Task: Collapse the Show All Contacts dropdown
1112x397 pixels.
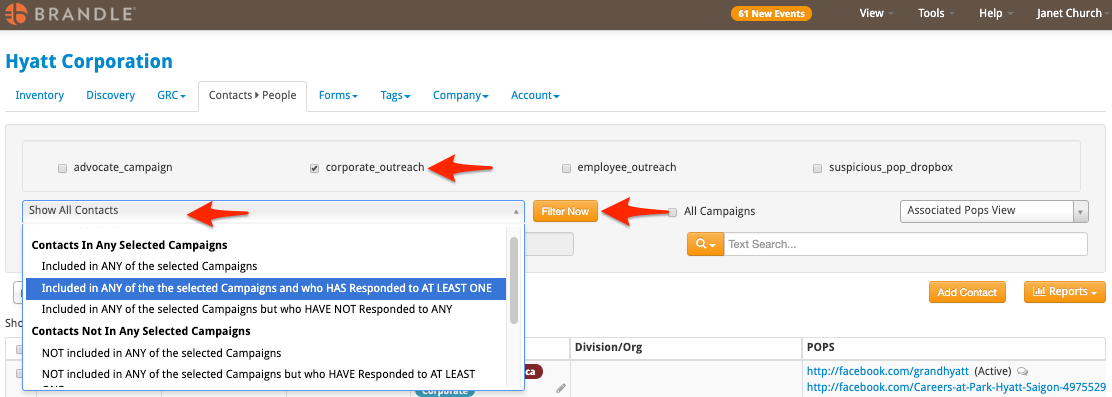Action: pos(274,211)
